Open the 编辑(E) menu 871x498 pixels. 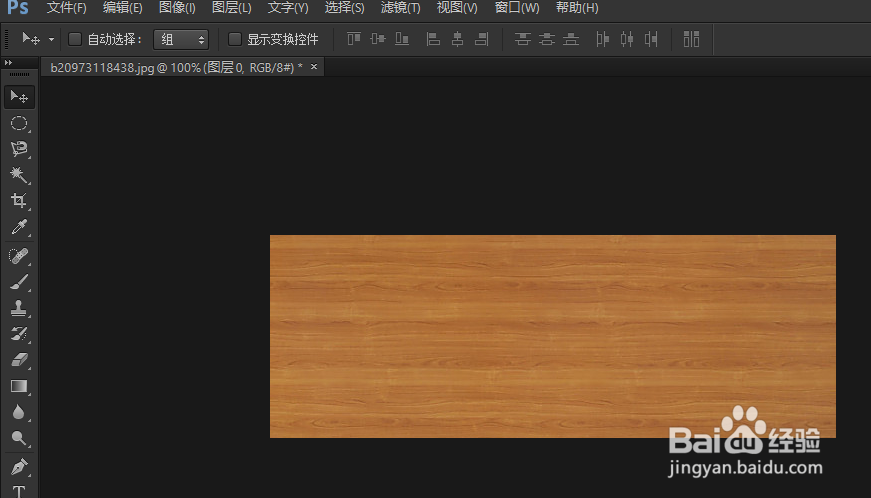point(123,8)
